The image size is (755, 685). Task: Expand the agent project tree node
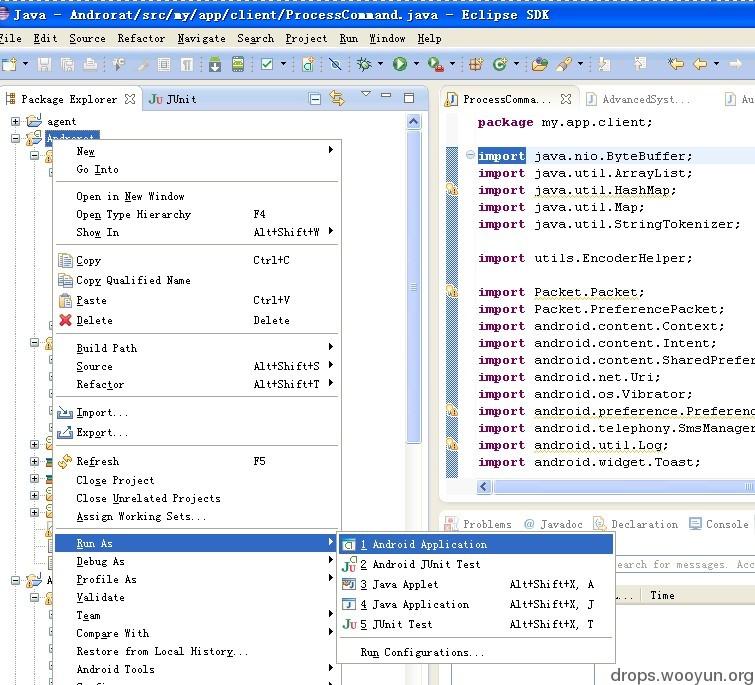coord(15,121)
